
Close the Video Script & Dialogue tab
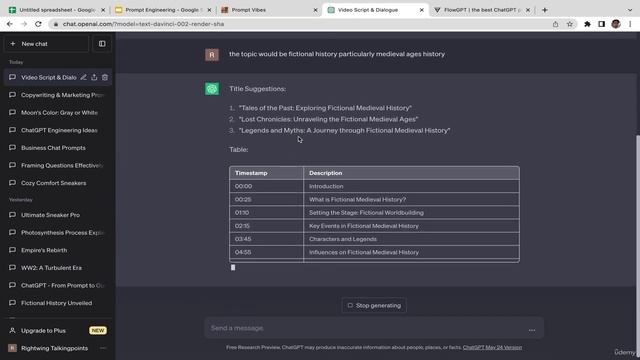(422, 10)
